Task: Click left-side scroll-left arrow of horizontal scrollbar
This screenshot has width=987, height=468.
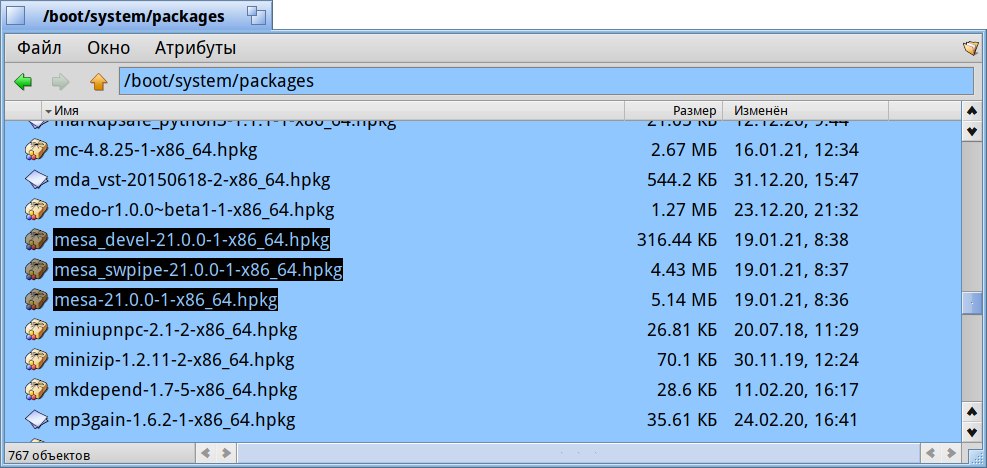Action: pos(205,453)
